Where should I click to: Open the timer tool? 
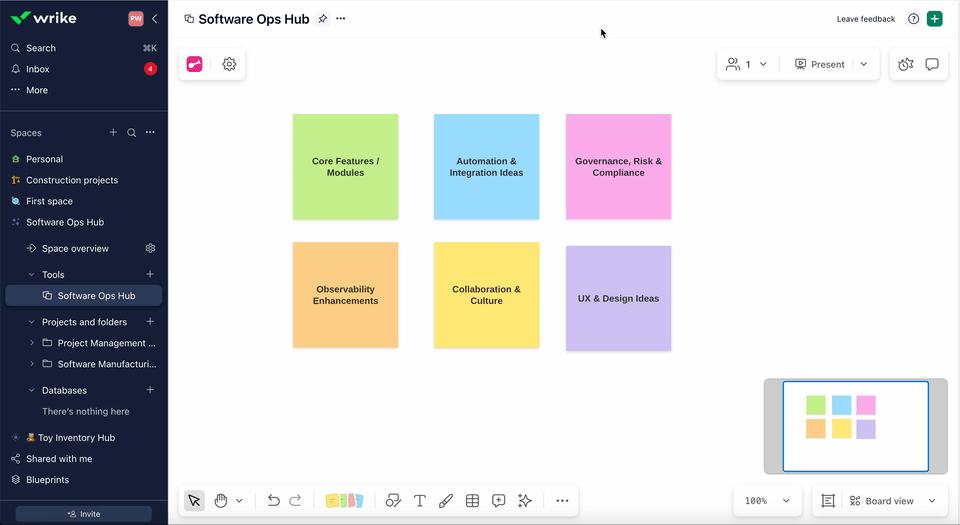pos(906,64)
